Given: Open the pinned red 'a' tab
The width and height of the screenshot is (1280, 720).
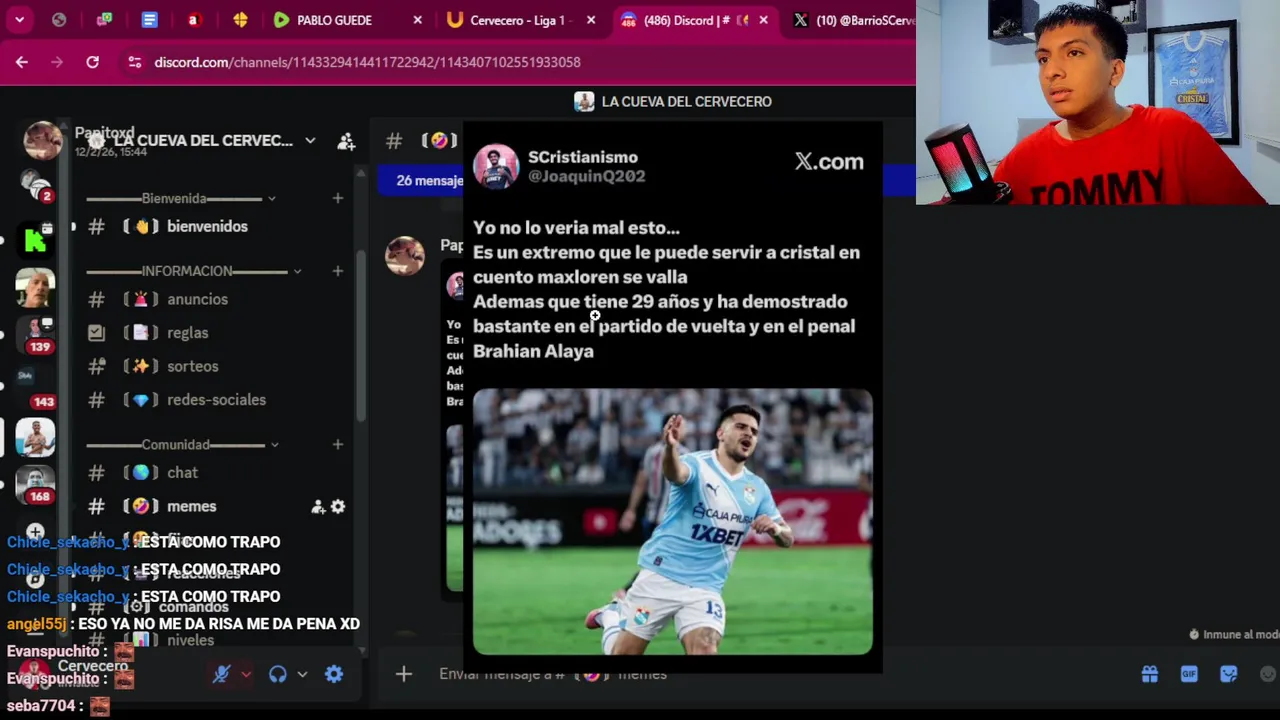Looking at the screenshot, I should pyautogui.click(x=193, y=20).
